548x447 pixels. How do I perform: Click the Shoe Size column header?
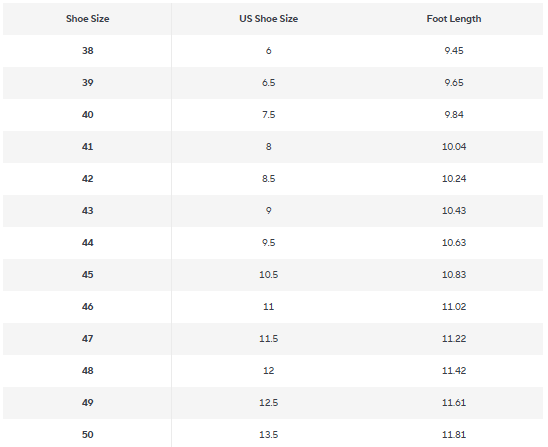[x=87, y=19]
